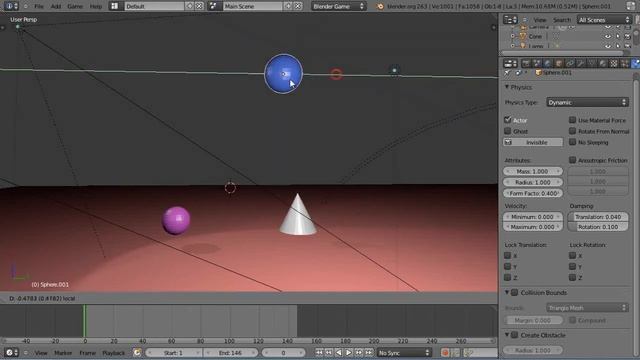The width and height of the screenshot is (640, 360).
Task: Click the Cone object icon in outliner
Action: (x=522, y=36)
